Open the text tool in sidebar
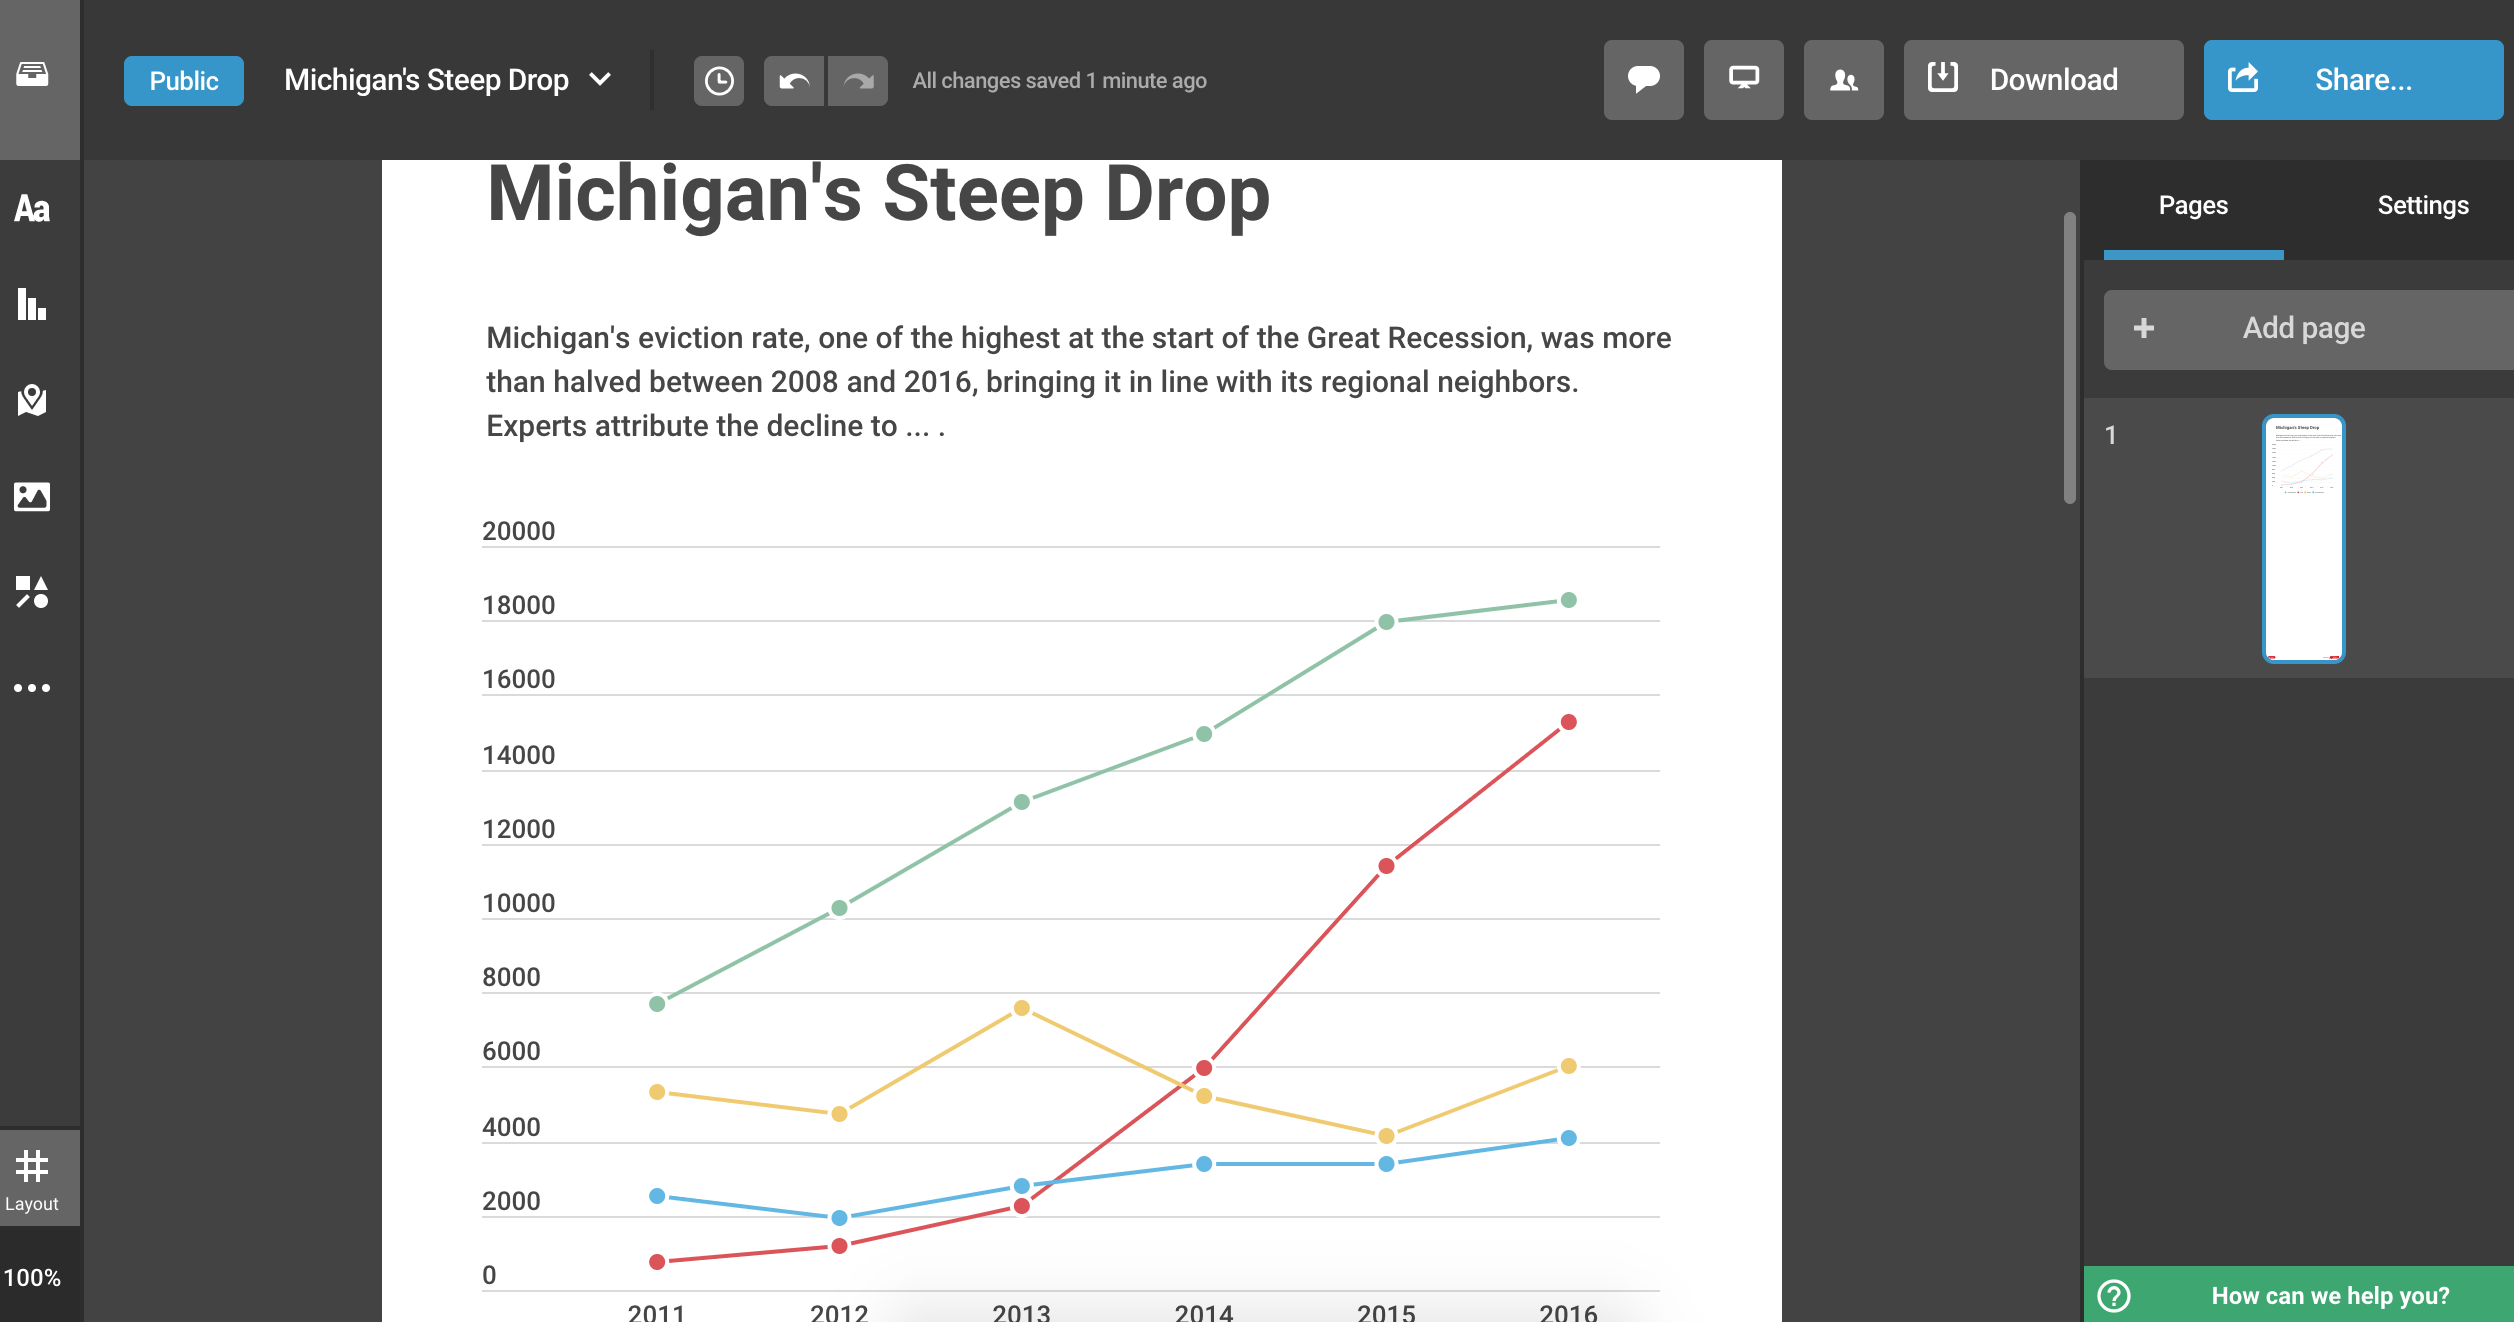The width and height of the screenshot is (2514, 1322). (32, 208)
